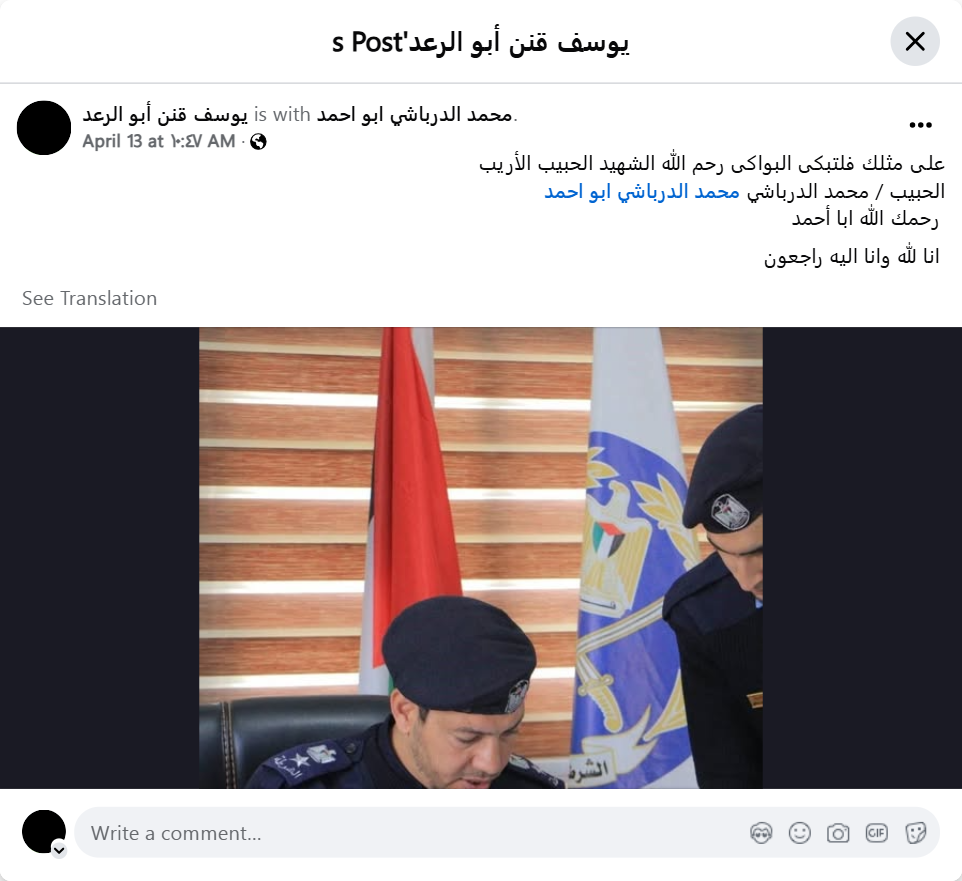Attach a photo with camera icon

(837, 833)
